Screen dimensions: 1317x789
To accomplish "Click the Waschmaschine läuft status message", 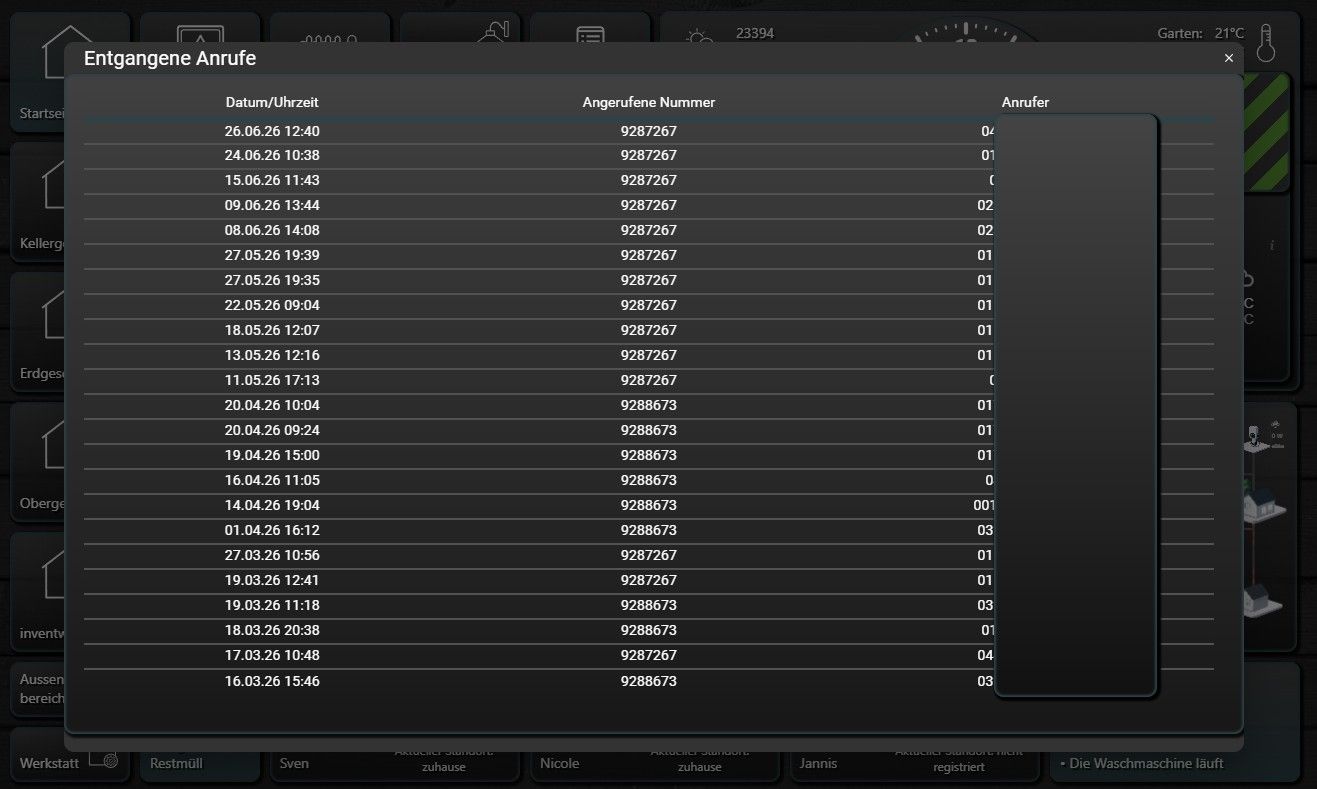I will 1141,763.
